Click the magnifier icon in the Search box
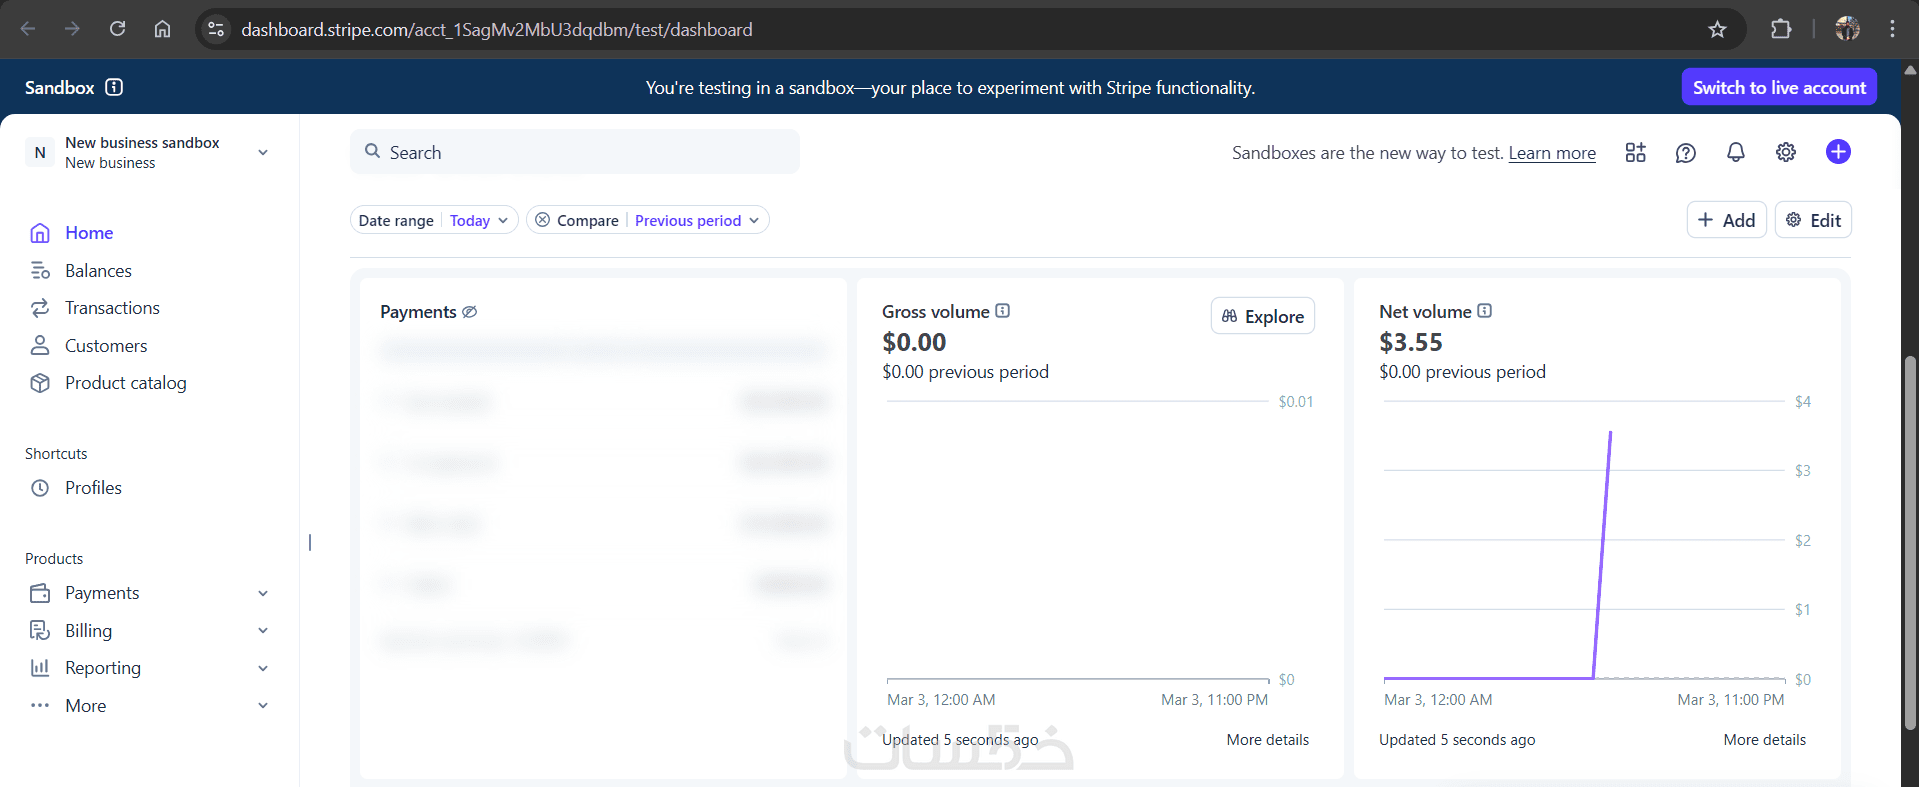Viewport: 1919px width, 787px height. 372,151
